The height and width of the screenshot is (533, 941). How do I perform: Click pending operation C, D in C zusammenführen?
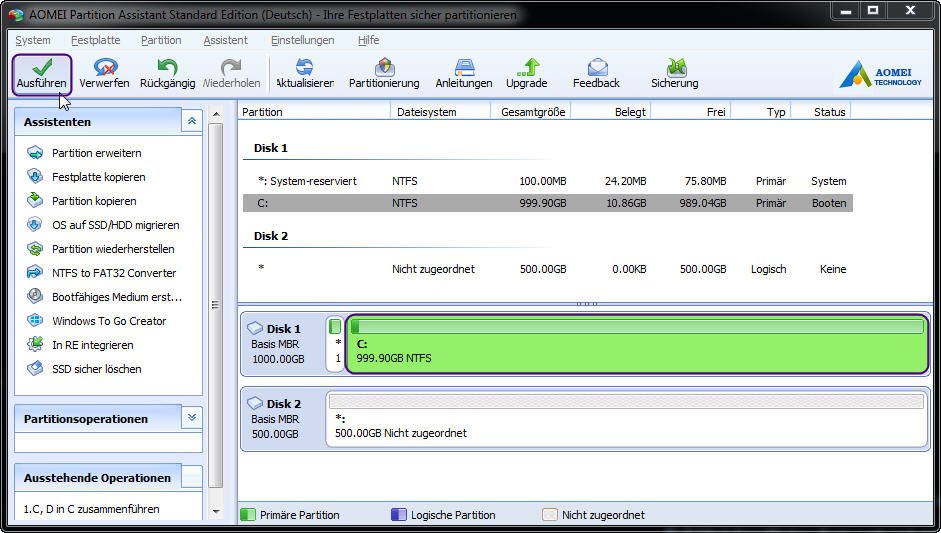[91, 509]
